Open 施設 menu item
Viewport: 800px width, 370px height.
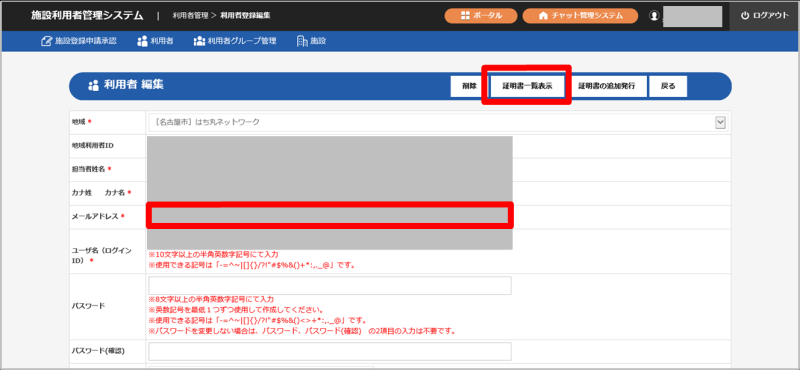311,41
